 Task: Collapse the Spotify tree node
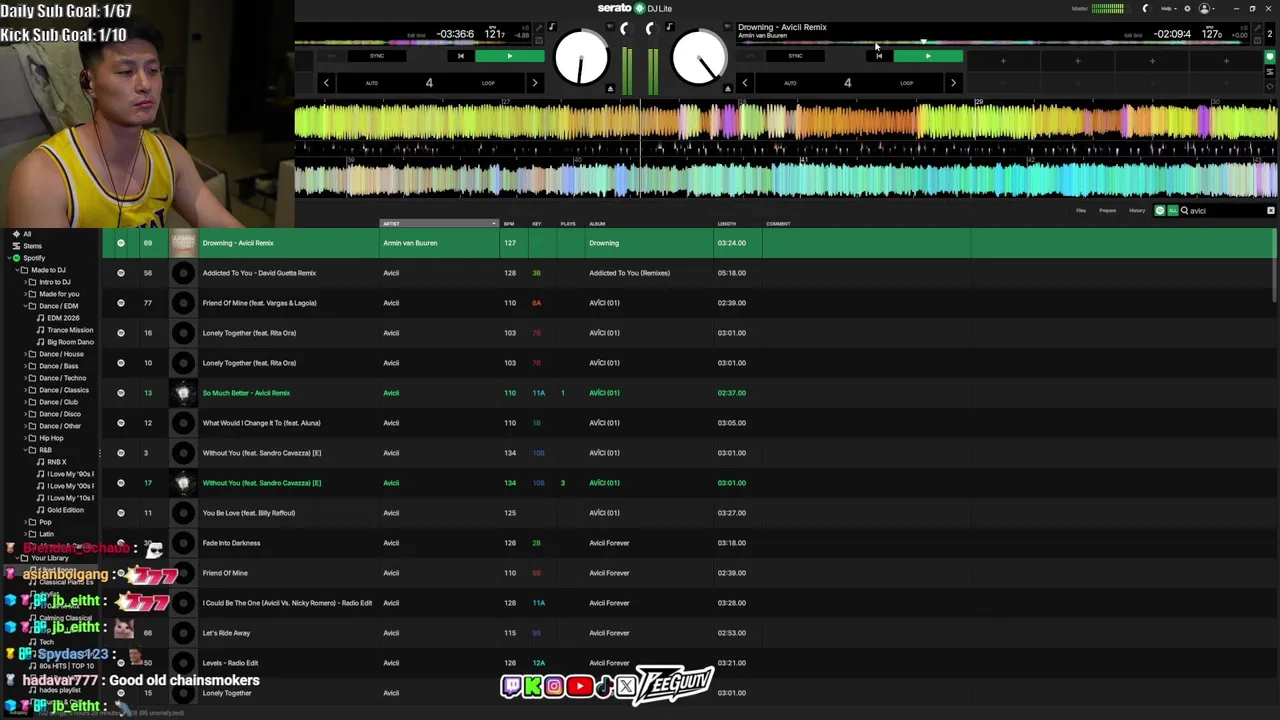click(x=8, y=258)
